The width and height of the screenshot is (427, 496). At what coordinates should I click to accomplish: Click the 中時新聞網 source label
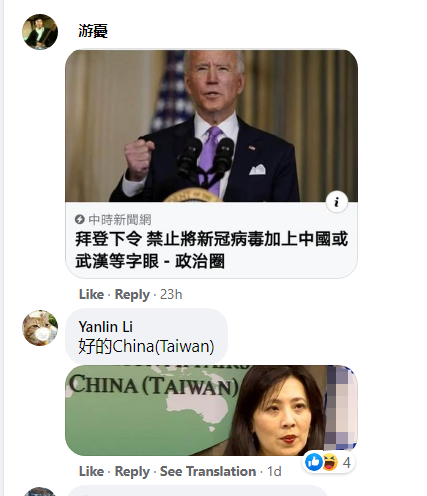coord(120,220)
